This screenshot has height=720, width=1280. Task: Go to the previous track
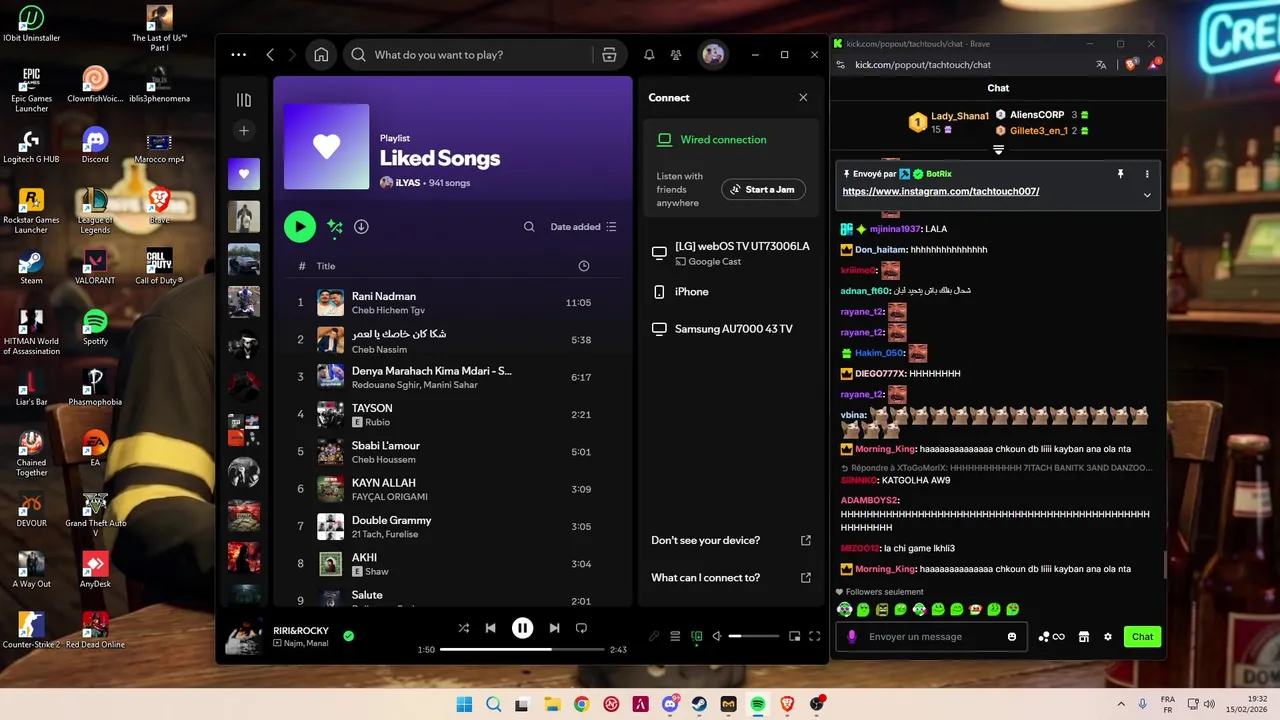[491, 628]
